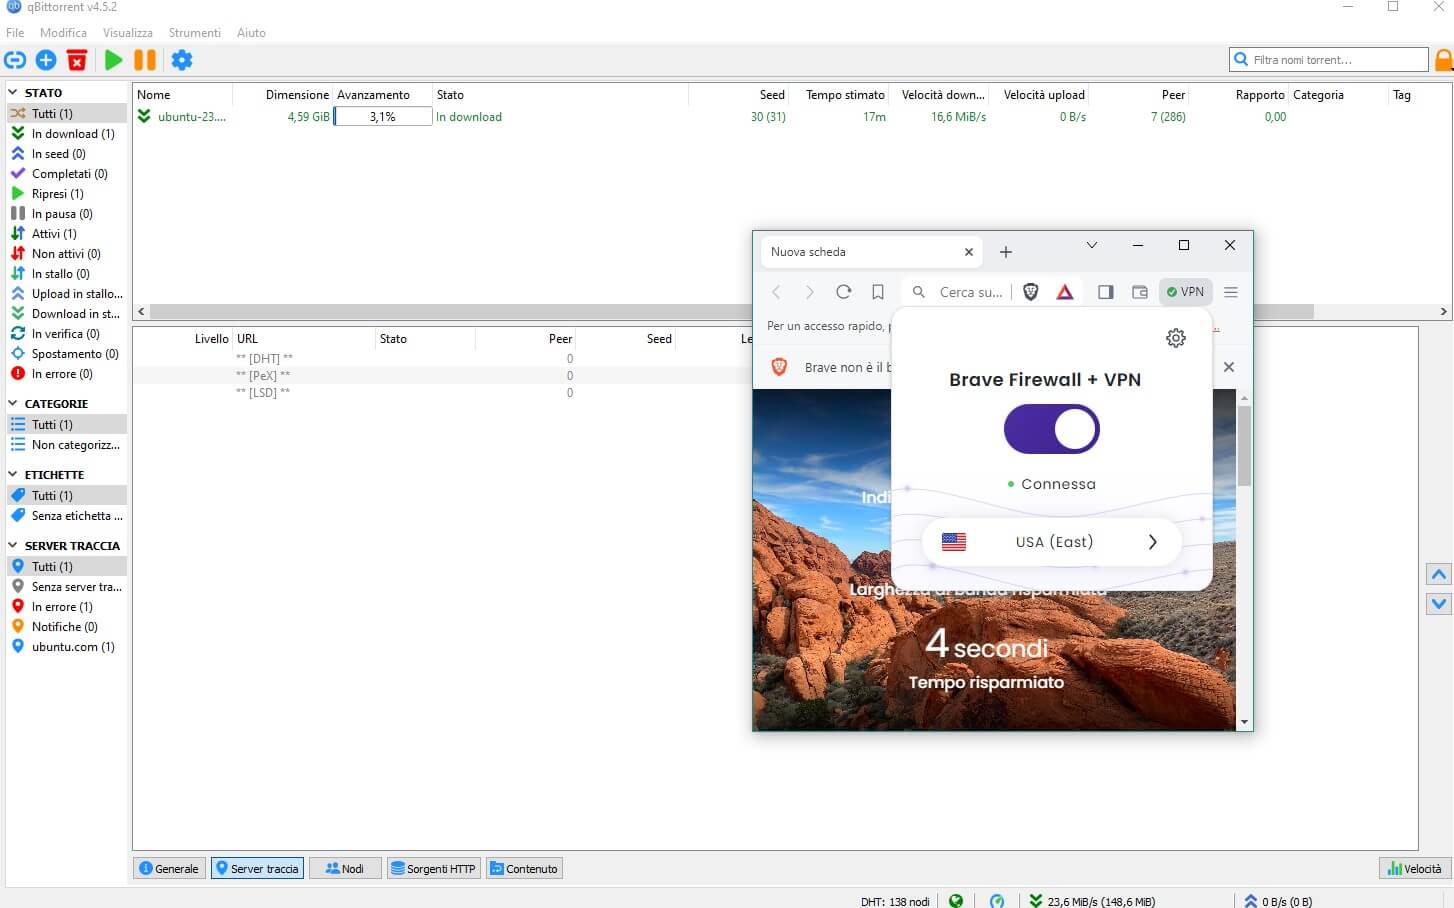
Task: Click the green resume play toolbar icon
Action: tap(113, 60)
